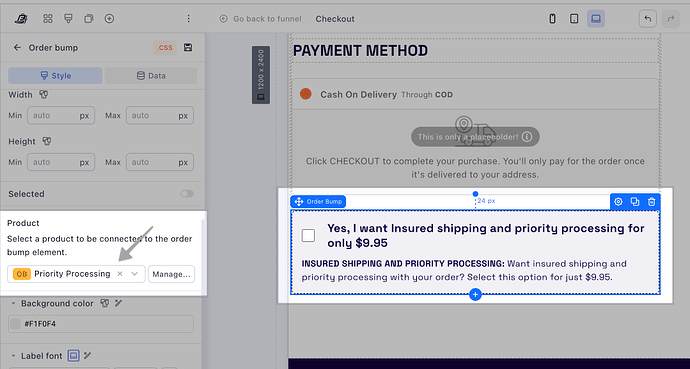Open the .css editor button
This screenshot has height=369, width=690.
point(165,47)
